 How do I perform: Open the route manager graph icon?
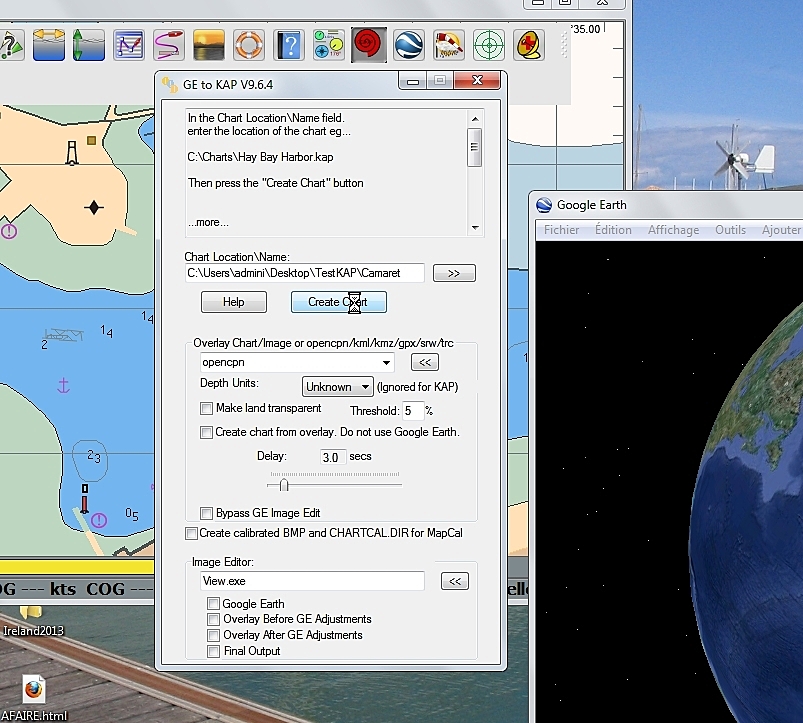[x=129, y=45]
